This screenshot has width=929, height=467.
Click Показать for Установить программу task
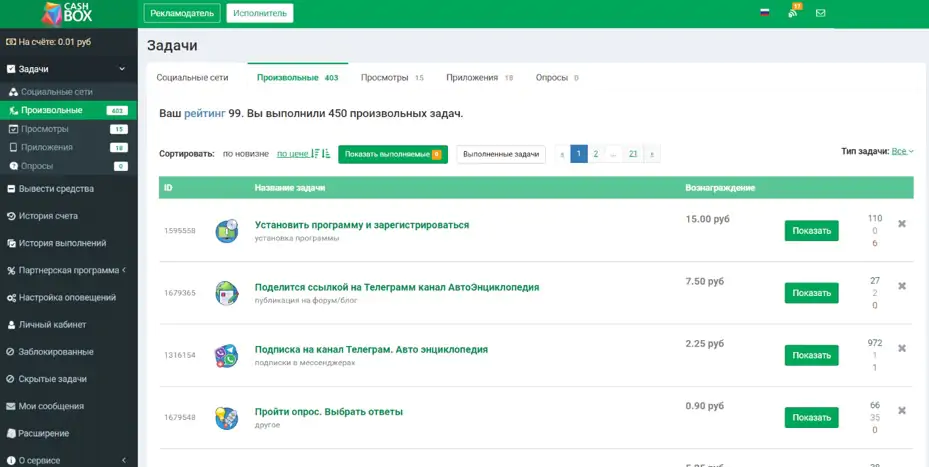click(812, 231)
